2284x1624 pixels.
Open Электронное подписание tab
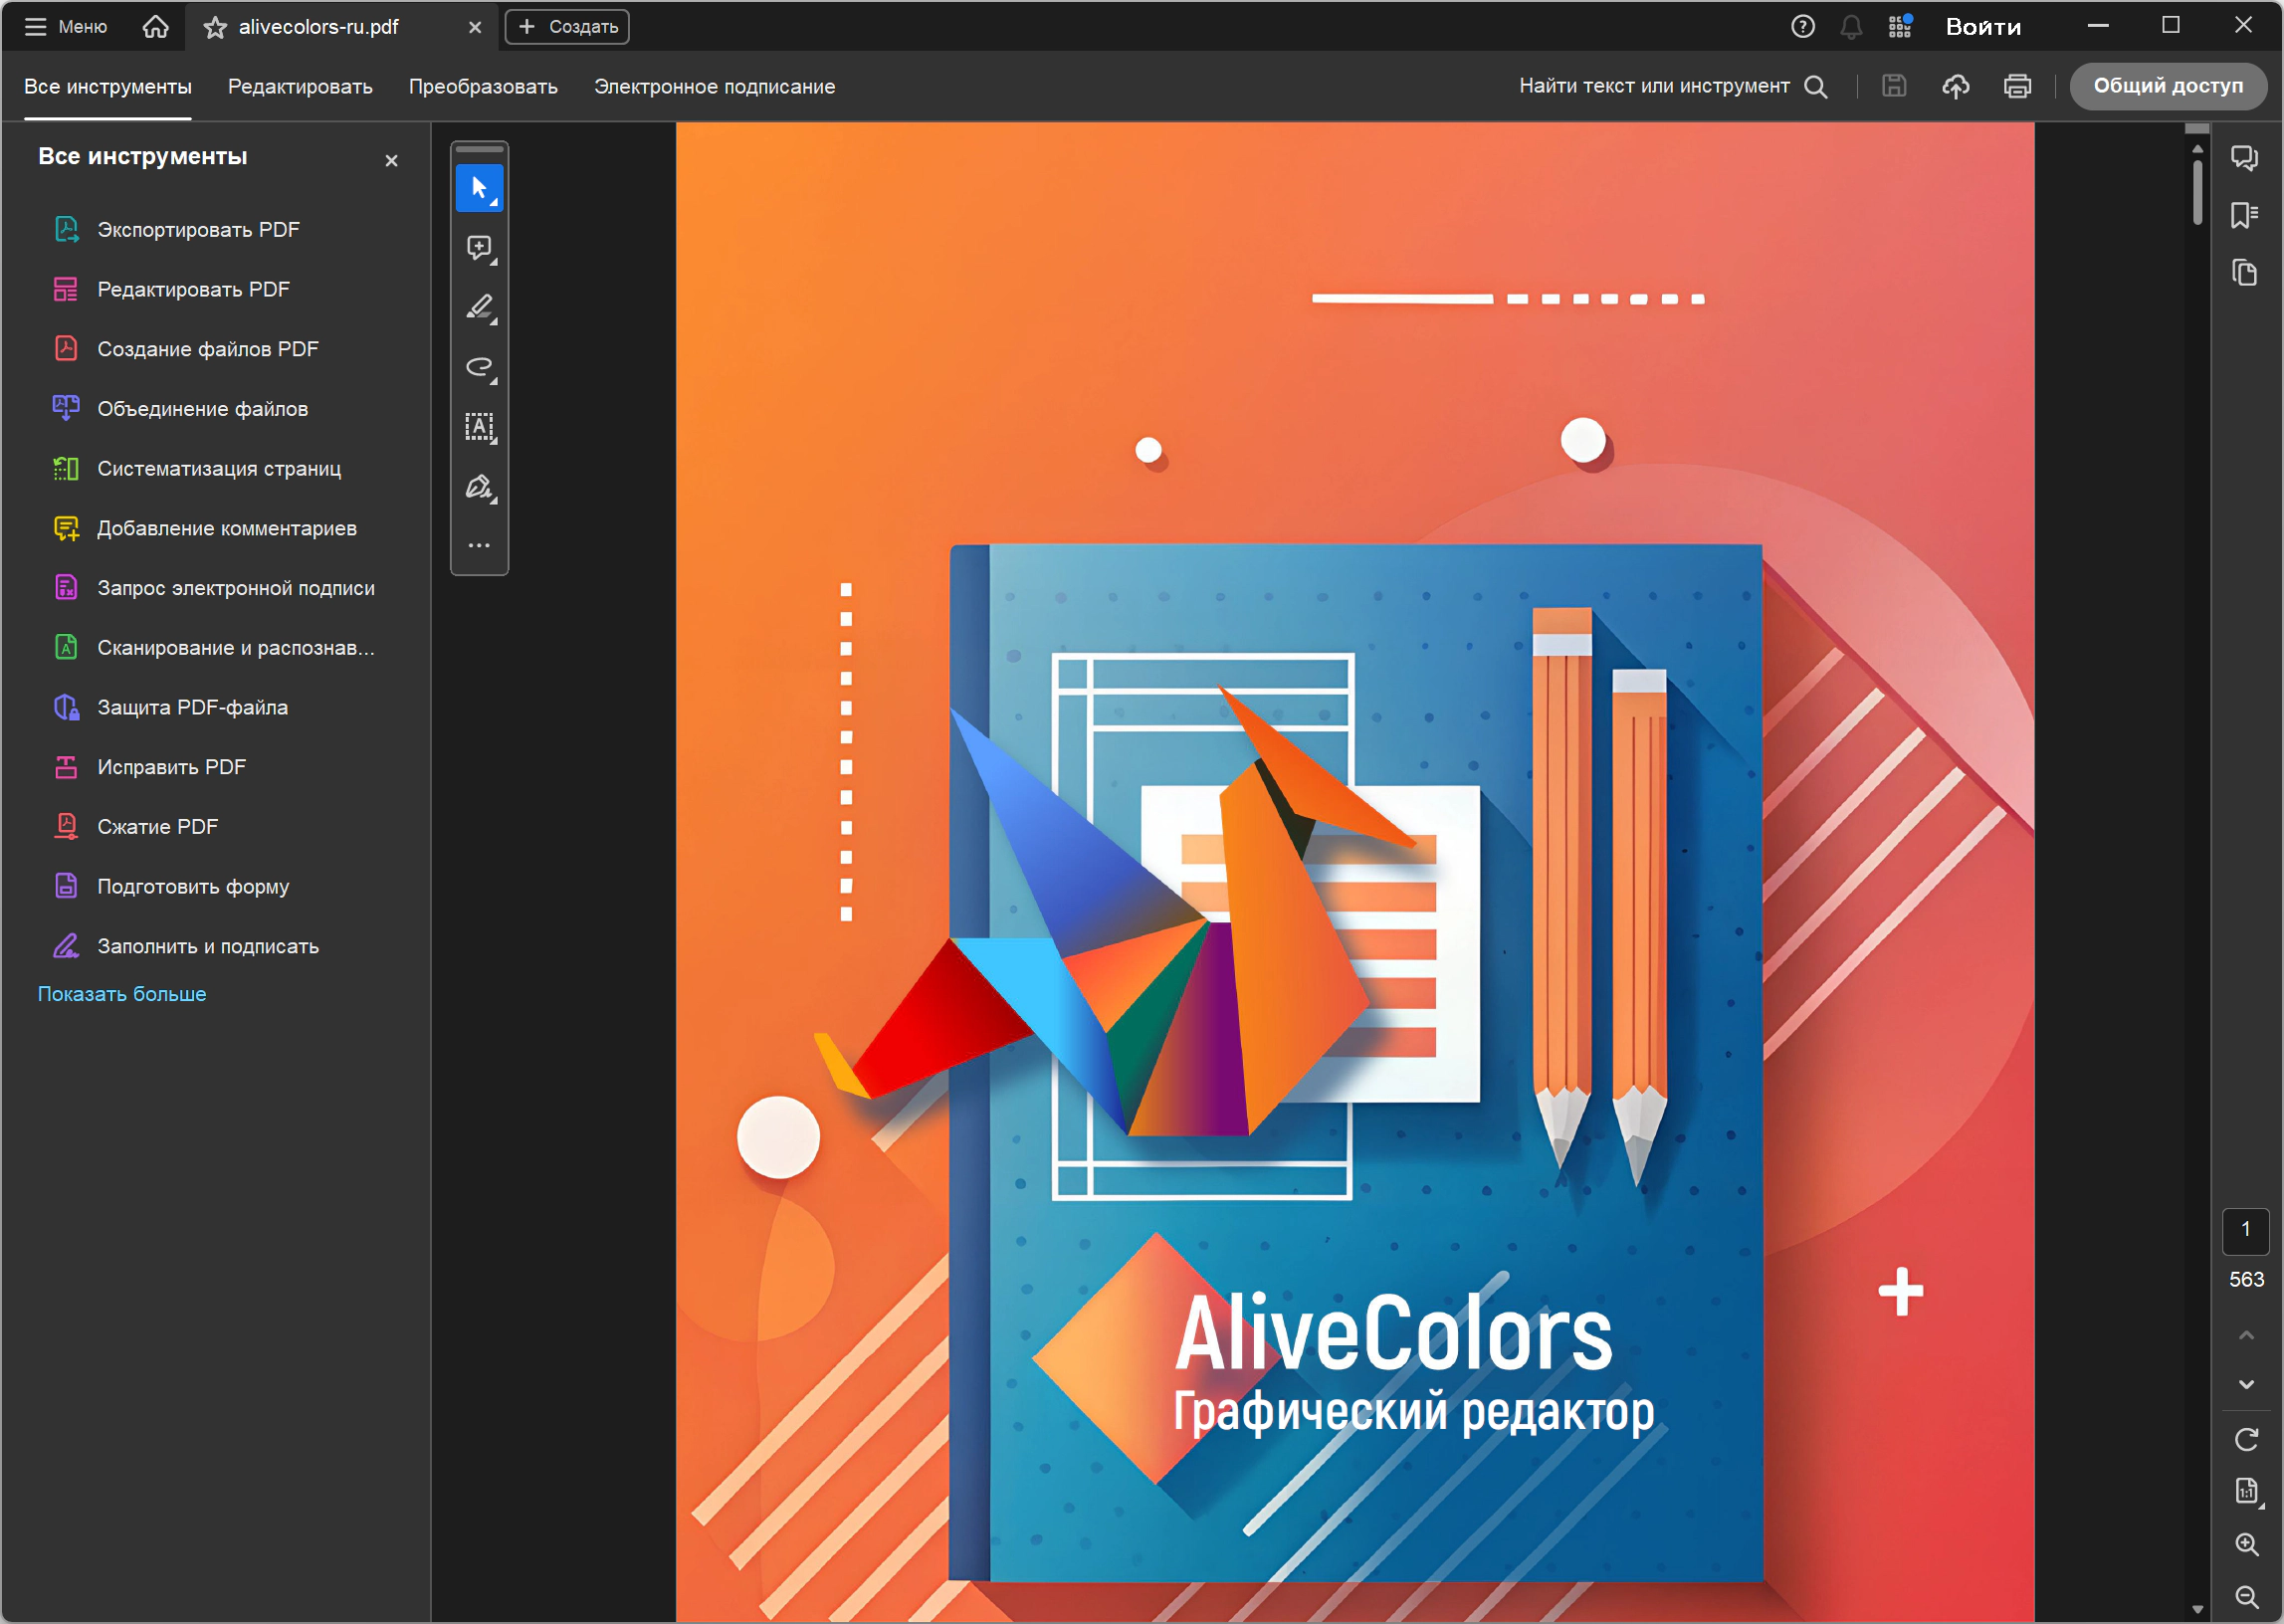714,86
